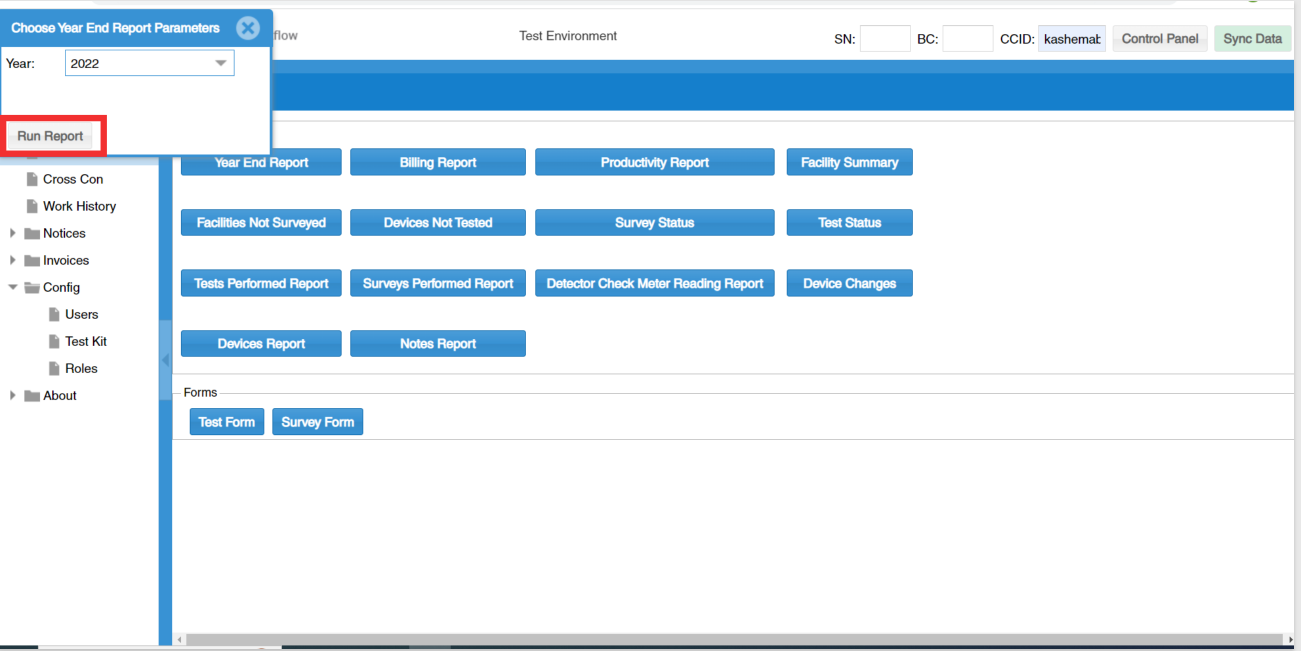Image resolution: width=1301 pixels, height=651 pixels.
Task: Expand the Invoices folder
Action: pyautogui.click(x=13, y=260)
